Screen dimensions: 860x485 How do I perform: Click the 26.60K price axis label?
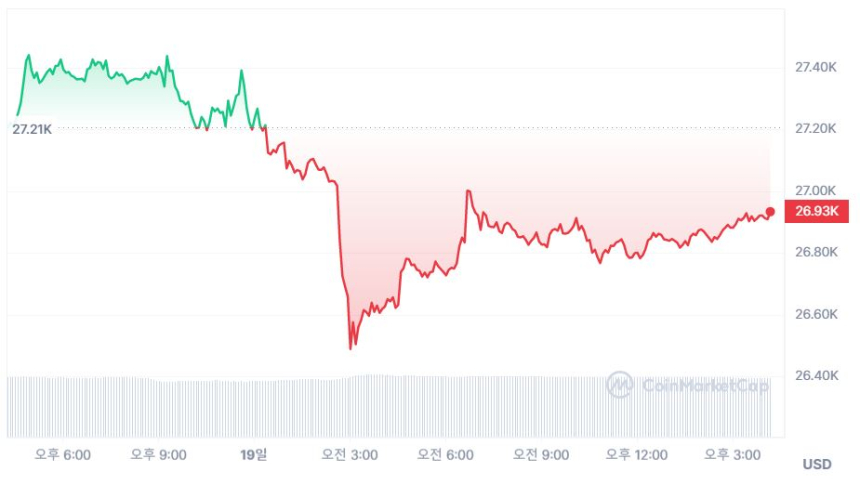[x=815, y=314]
